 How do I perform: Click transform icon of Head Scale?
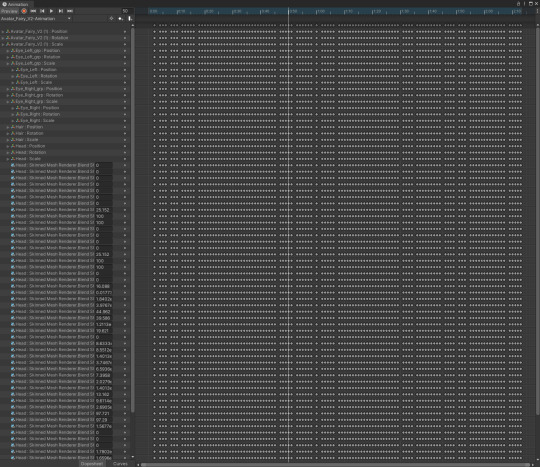13,159
